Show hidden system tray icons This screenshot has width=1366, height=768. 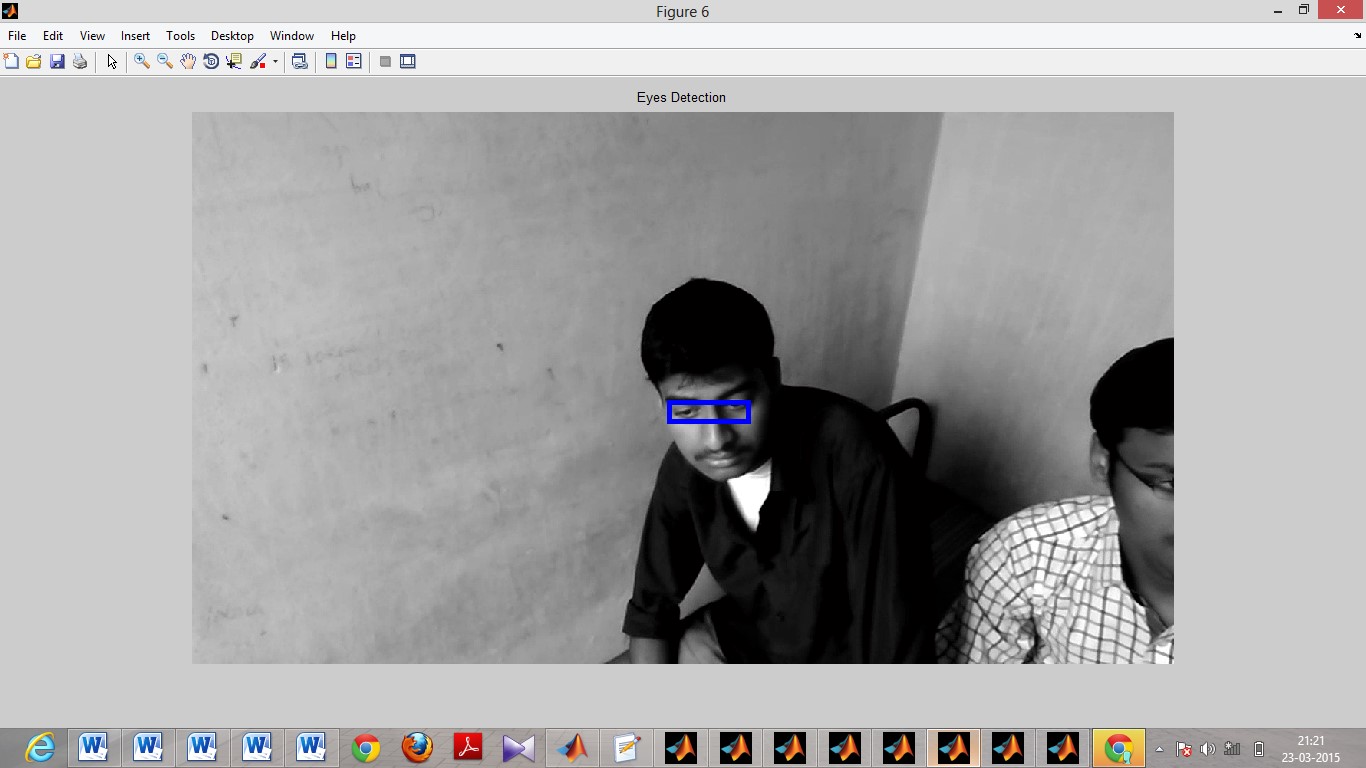[x=1160, y=748]
